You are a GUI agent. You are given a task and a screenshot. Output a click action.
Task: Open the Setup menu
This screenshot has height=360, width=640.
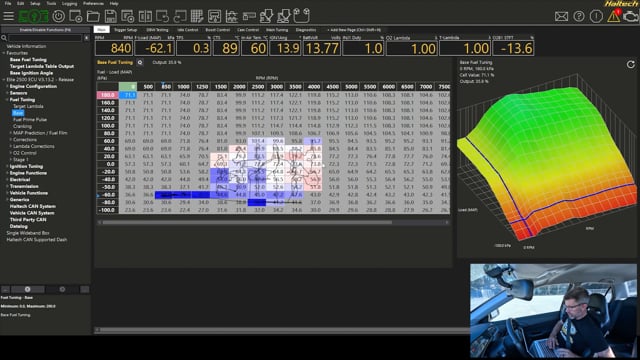(x=35, y=3)
